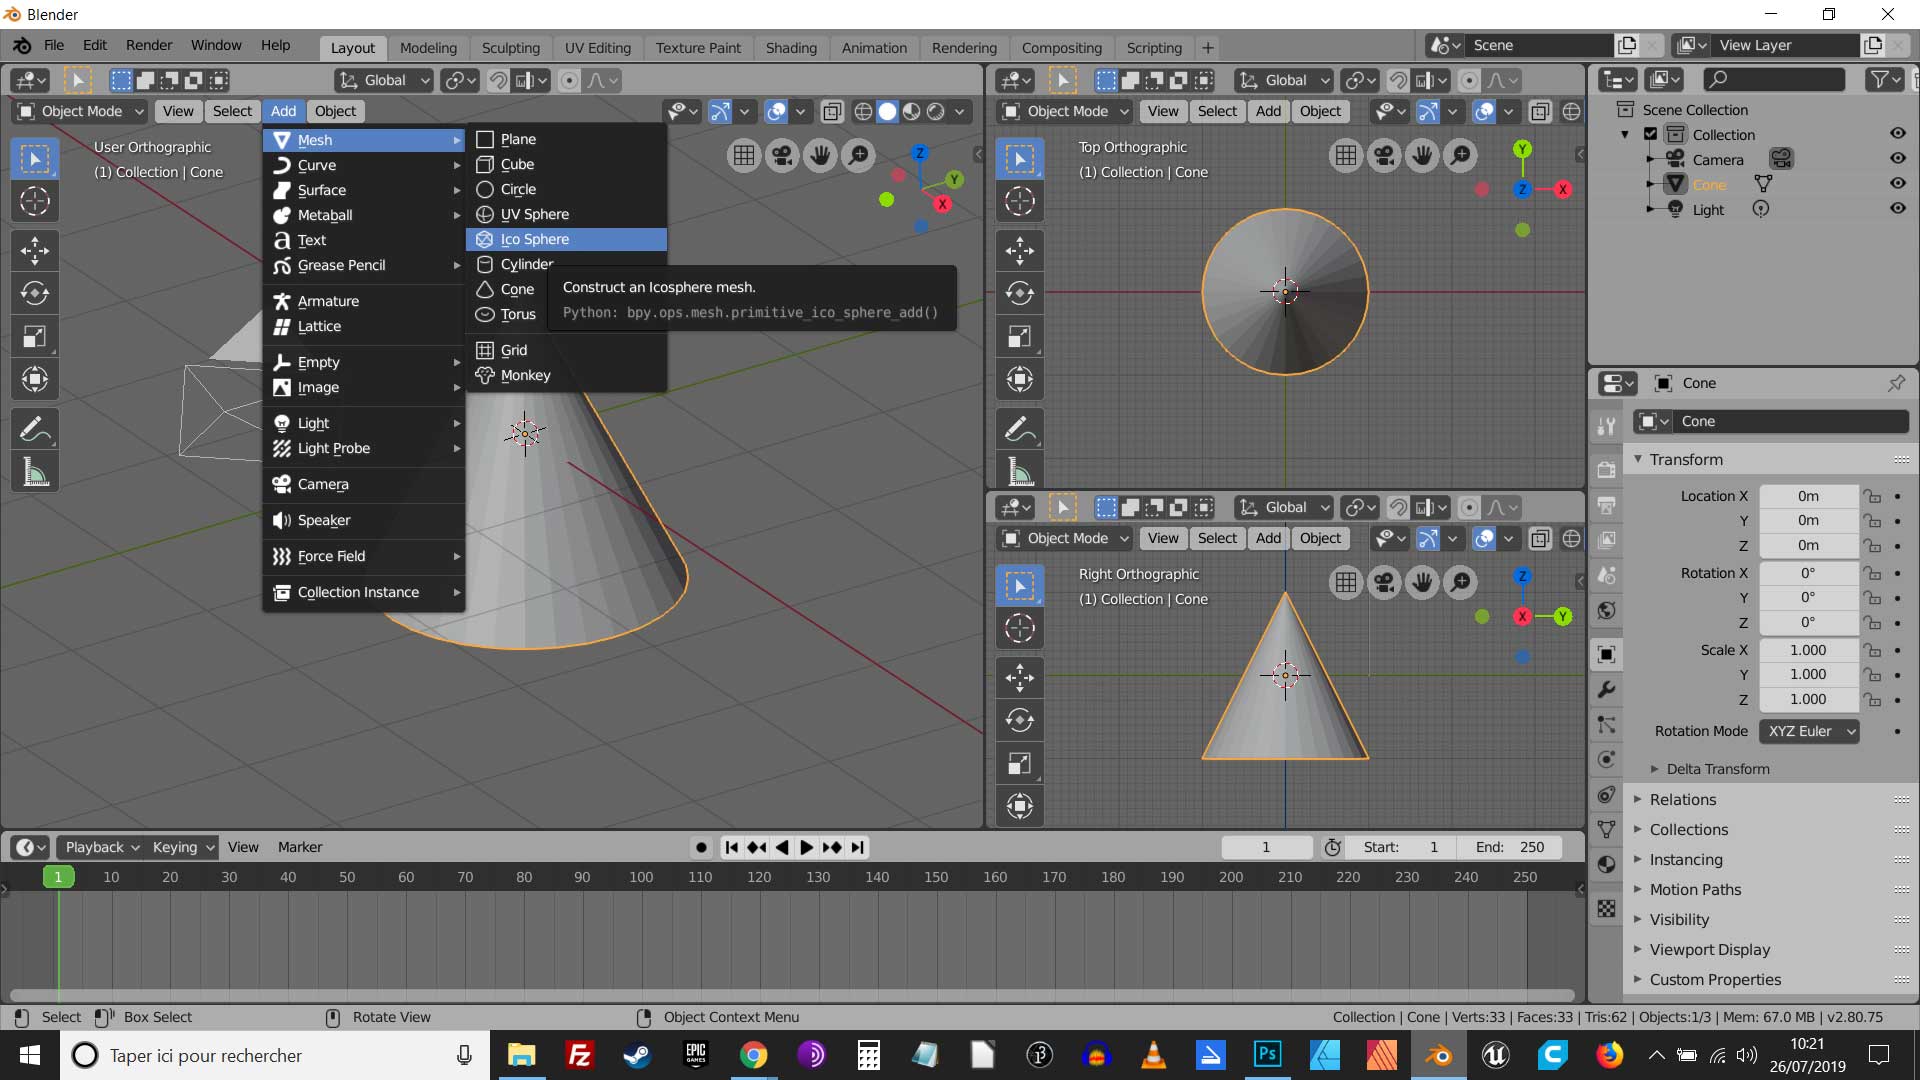This screenshot has height=1080, width=1920.
Task: Choose Ico Sphere from the Mesh submenu
Action: 535,239
